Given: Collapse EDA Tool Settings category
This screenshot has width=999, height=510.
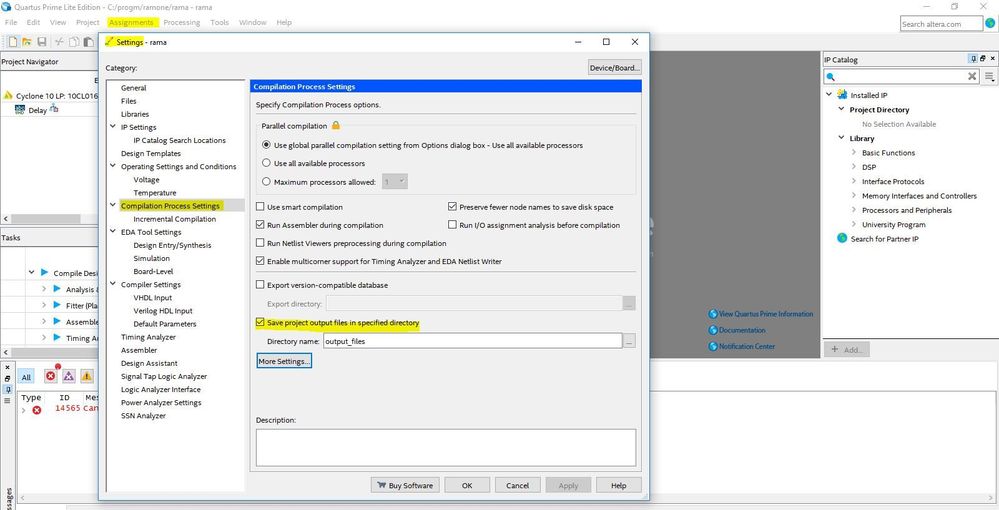Looking at the screenshot, I should [x=113, y=231].
